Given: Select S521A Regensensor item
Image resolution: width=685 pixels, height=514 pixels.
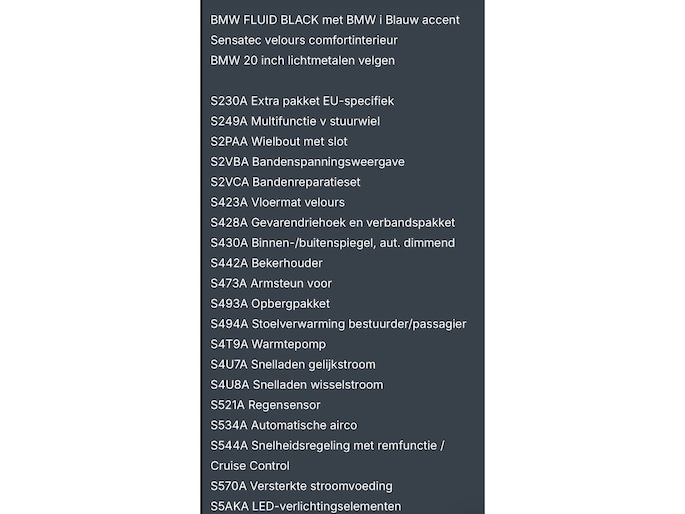Looking at the screenshot, I should click(265, 405).
